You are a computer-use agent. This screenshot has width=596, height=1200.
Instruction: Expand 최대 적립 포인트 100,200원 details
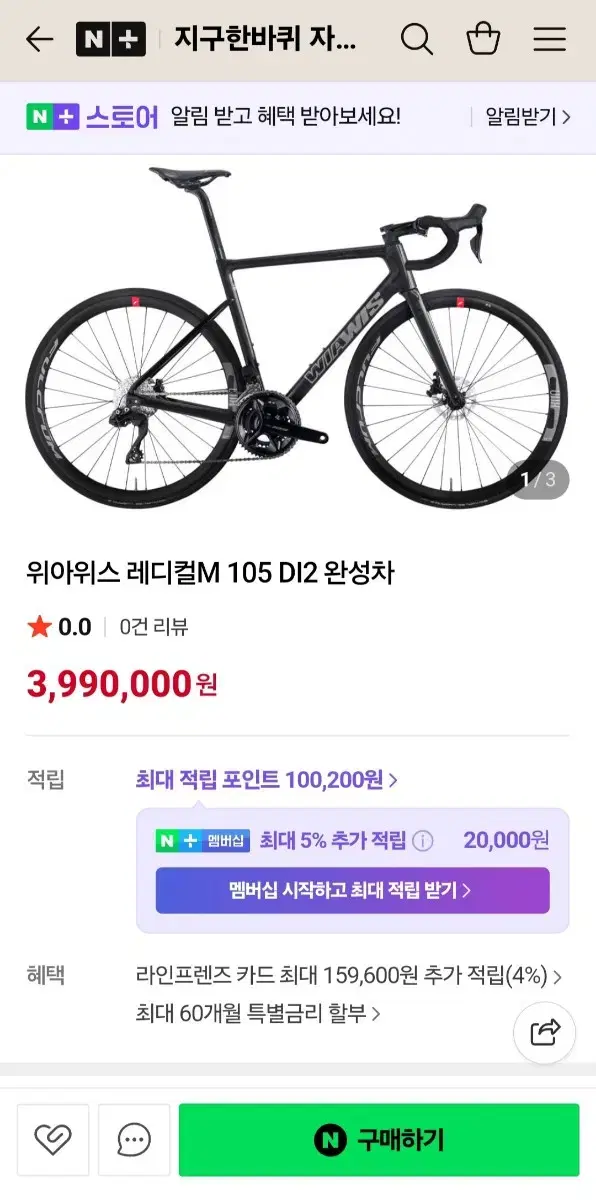pyautogui.click(x=267, y=780)
